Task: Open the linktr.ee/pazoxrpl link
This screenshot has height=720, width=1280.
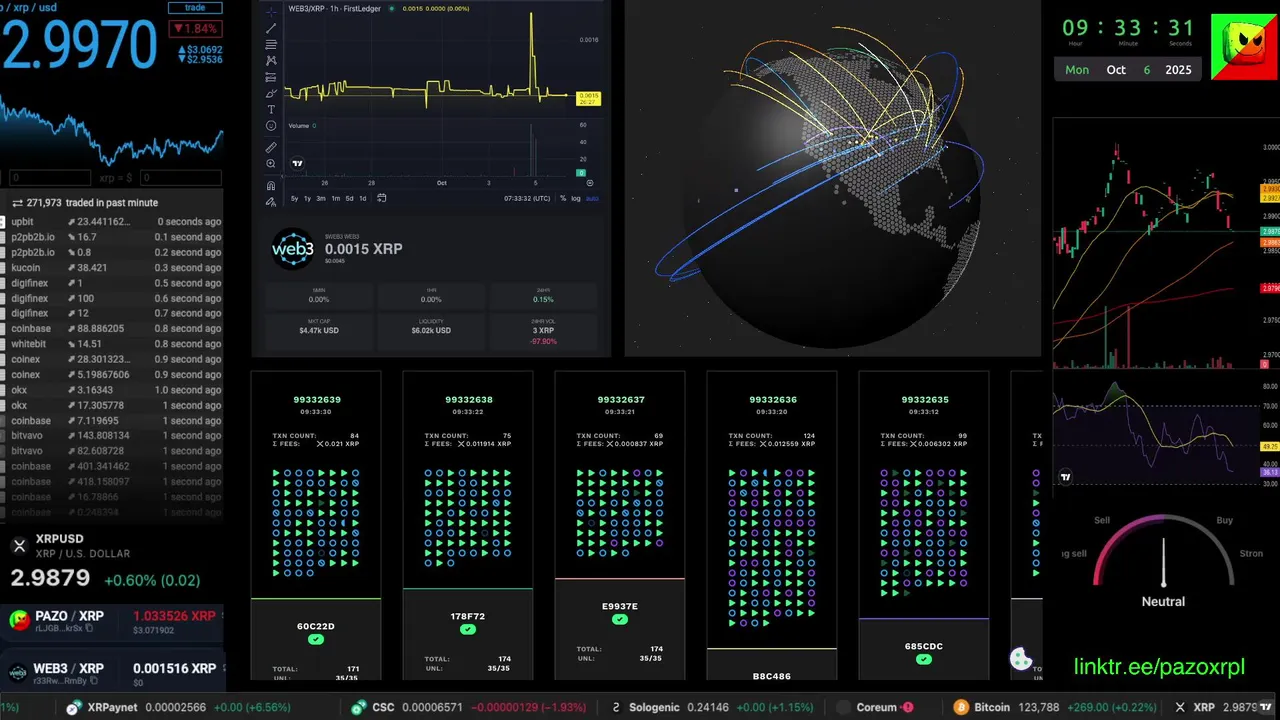Action: [1159, 667]
